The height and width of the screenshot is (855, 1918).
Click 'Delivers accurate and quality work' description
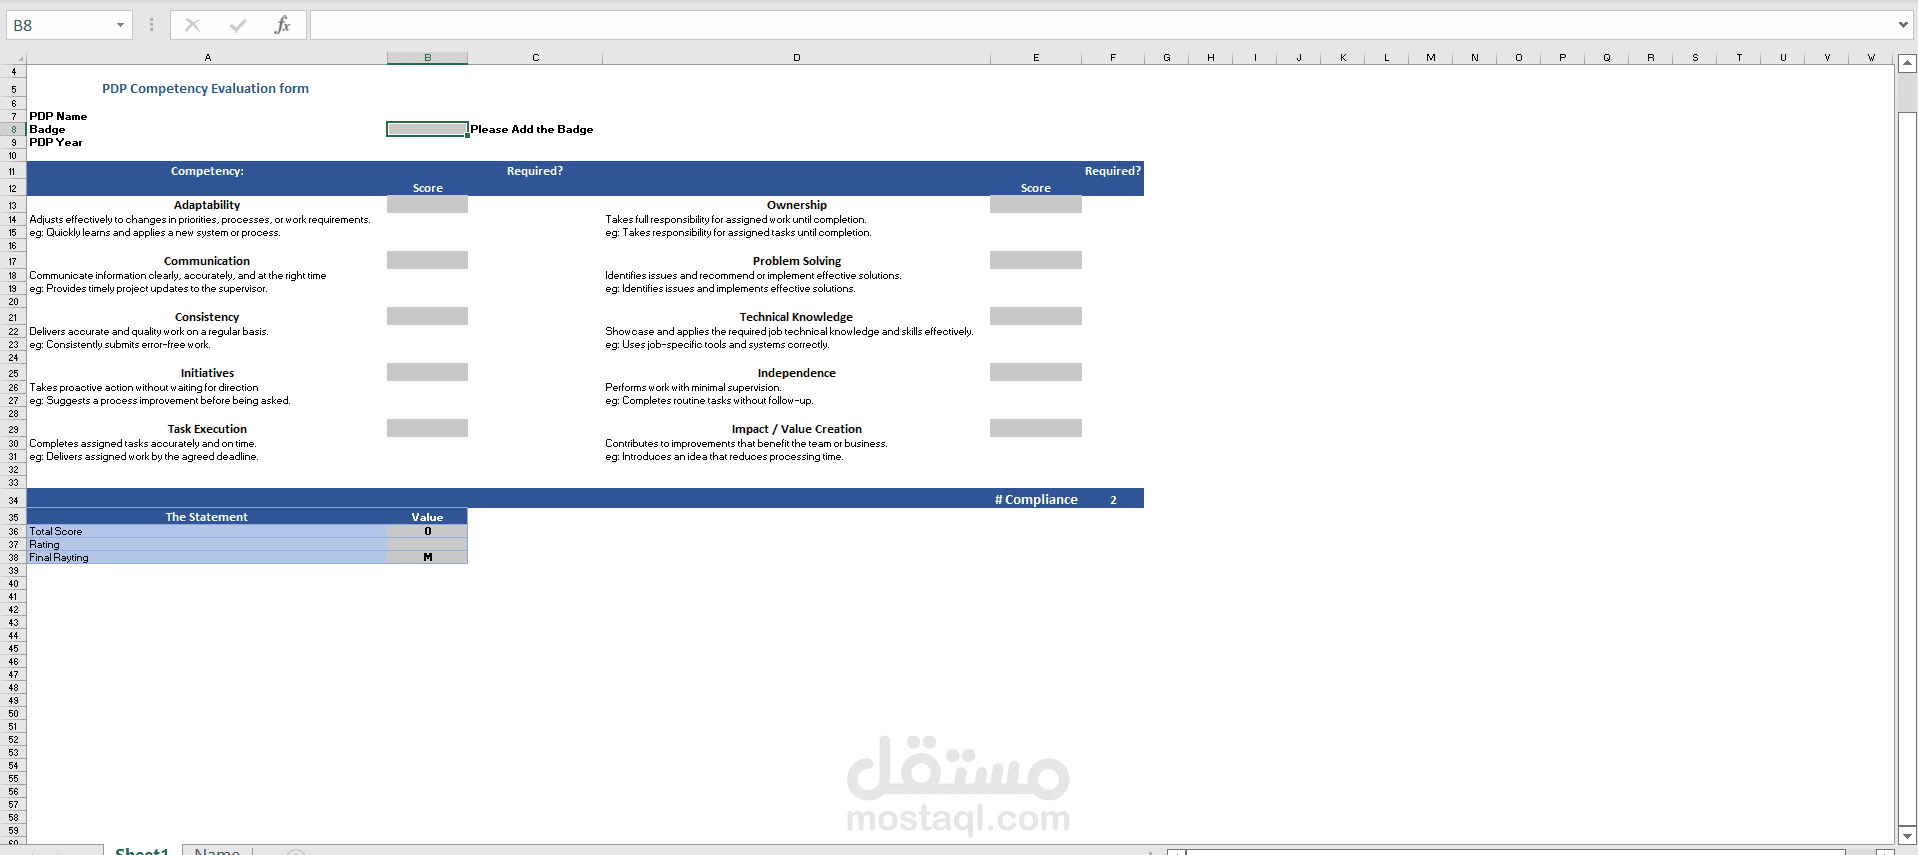coord(149,331)
